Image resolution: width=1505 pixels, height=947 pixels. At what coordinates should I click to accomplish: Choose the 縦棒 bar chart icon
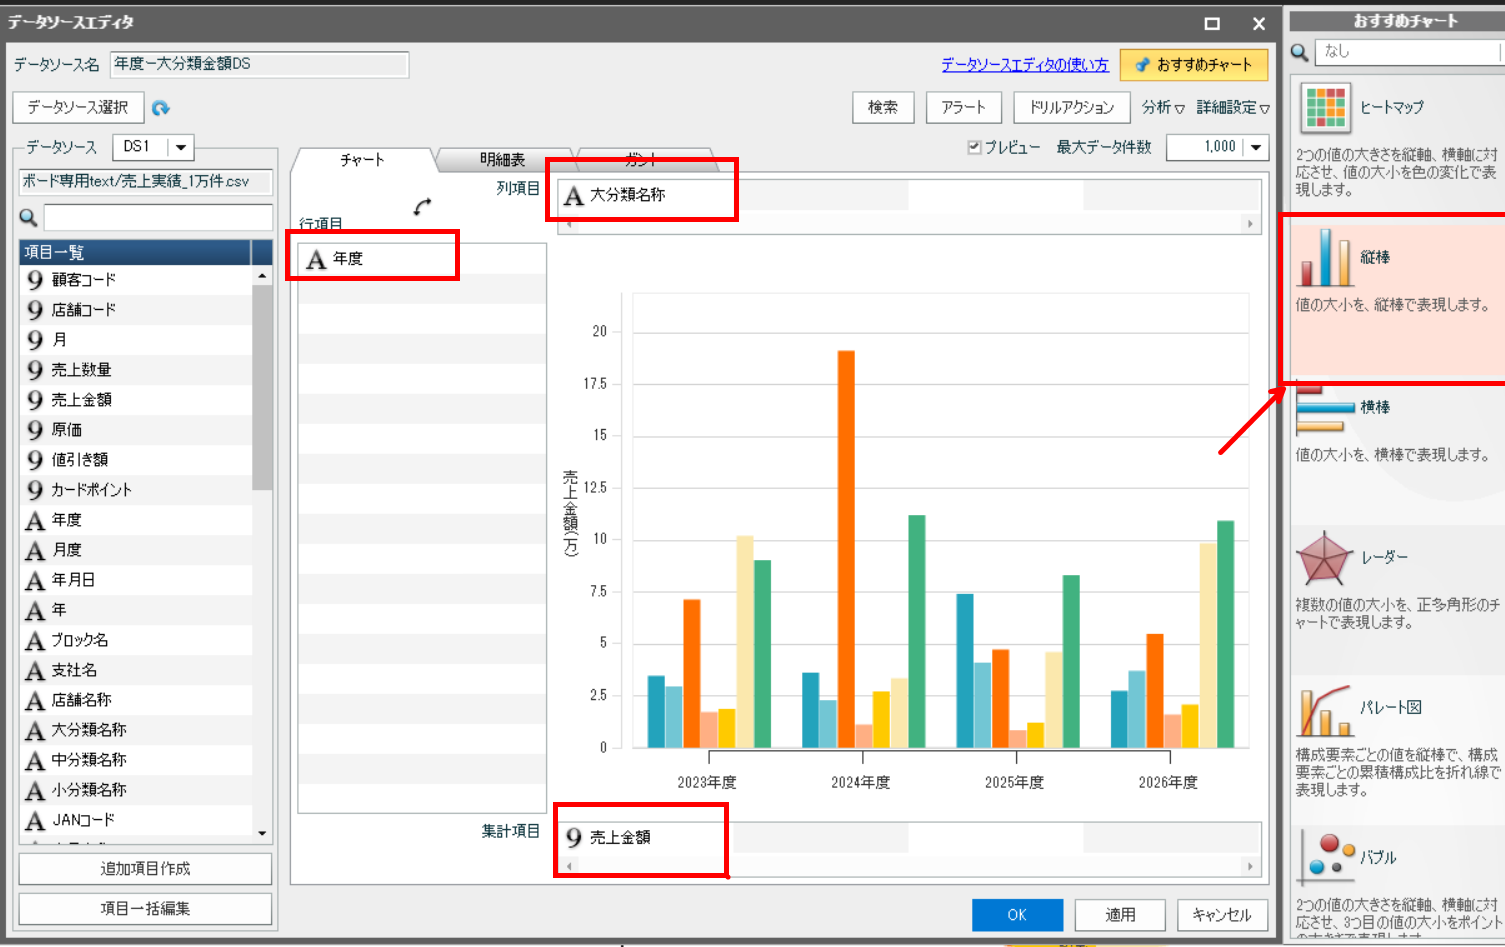coord(1326,258)
